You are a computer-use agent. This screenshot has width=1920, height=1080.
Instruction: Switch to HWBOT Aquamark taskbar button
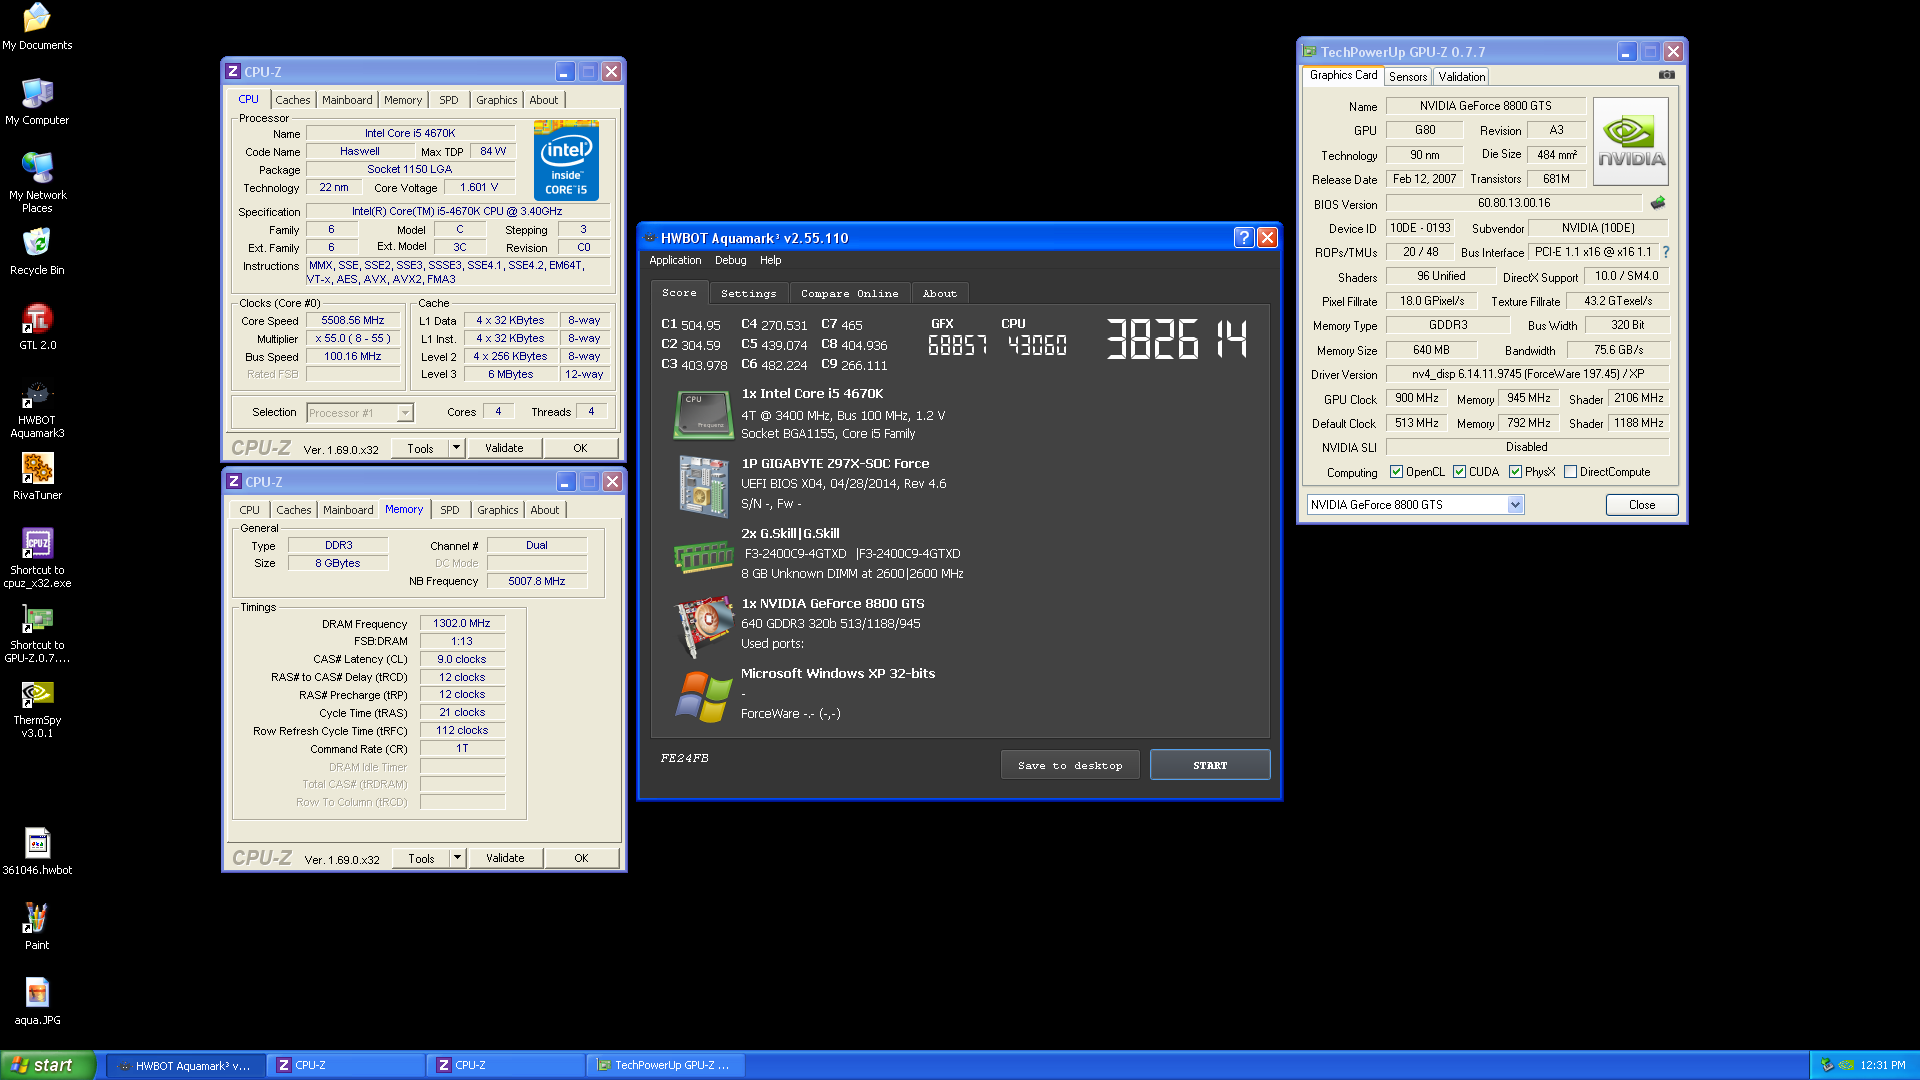point(185,1065)
